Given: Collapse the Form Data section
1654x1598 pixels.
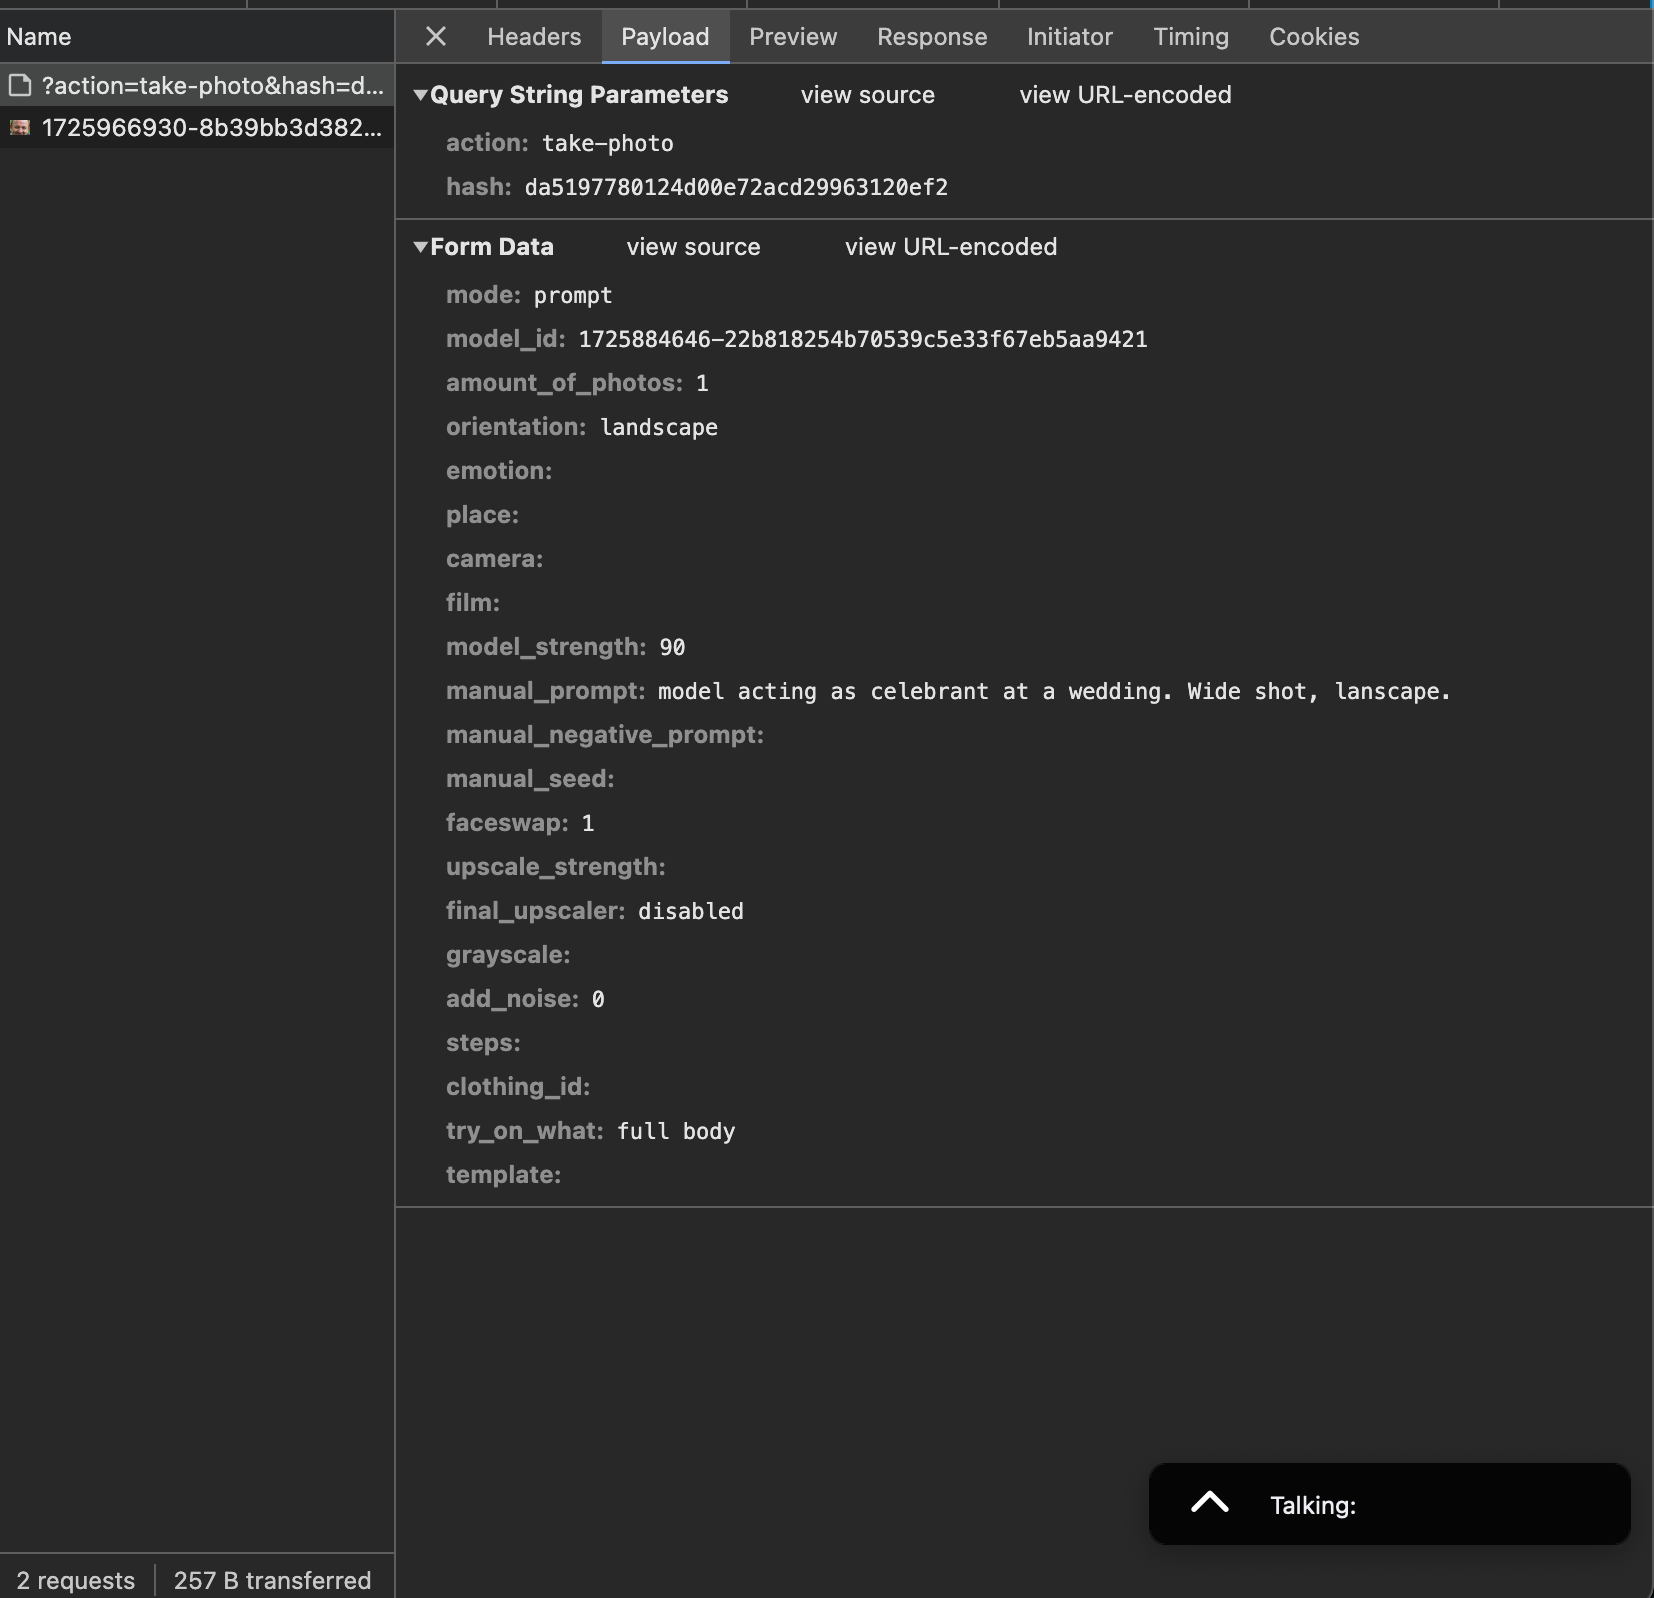Looking at the screenshot, I should click(x=421, y=247).
